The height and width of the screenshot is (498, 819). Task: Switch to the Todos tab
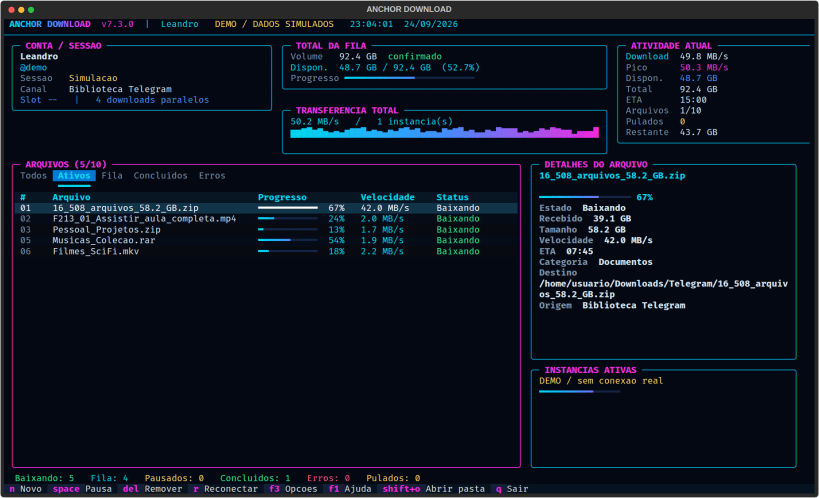pyautogui.click(x=33, y=176)
